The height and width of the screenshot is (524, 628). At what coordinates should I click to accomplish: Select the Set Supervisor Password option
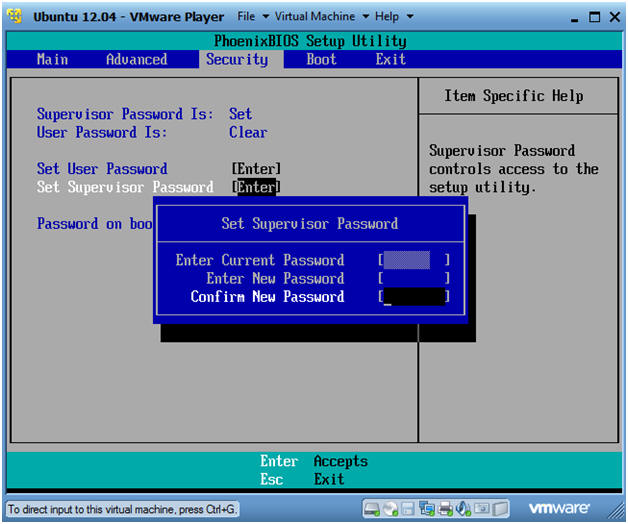(125, 187)
